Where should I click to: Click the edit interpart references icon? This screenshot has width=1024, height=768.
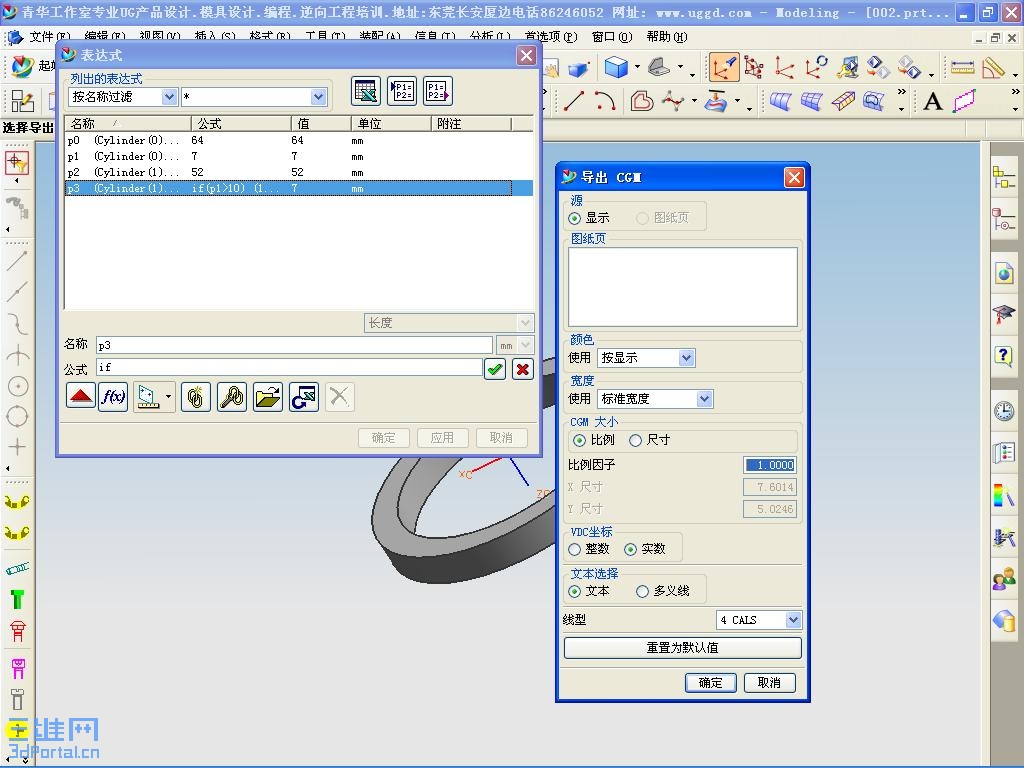click(x=232, y=396)
